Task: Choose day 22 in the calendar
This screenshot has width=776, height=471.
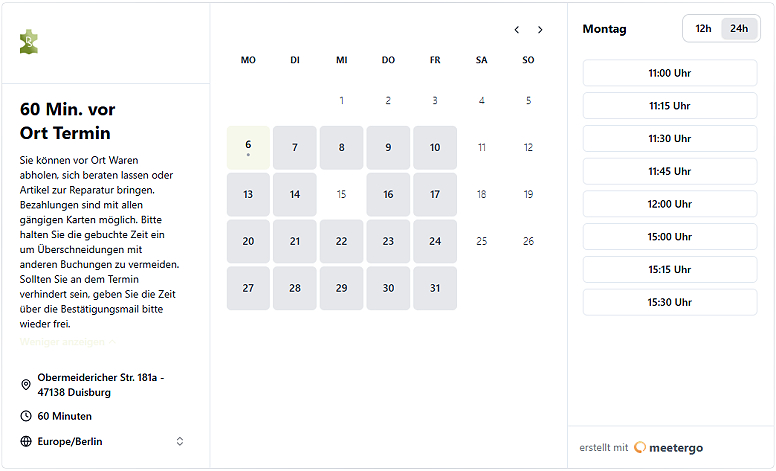Action: coord(341,241)
